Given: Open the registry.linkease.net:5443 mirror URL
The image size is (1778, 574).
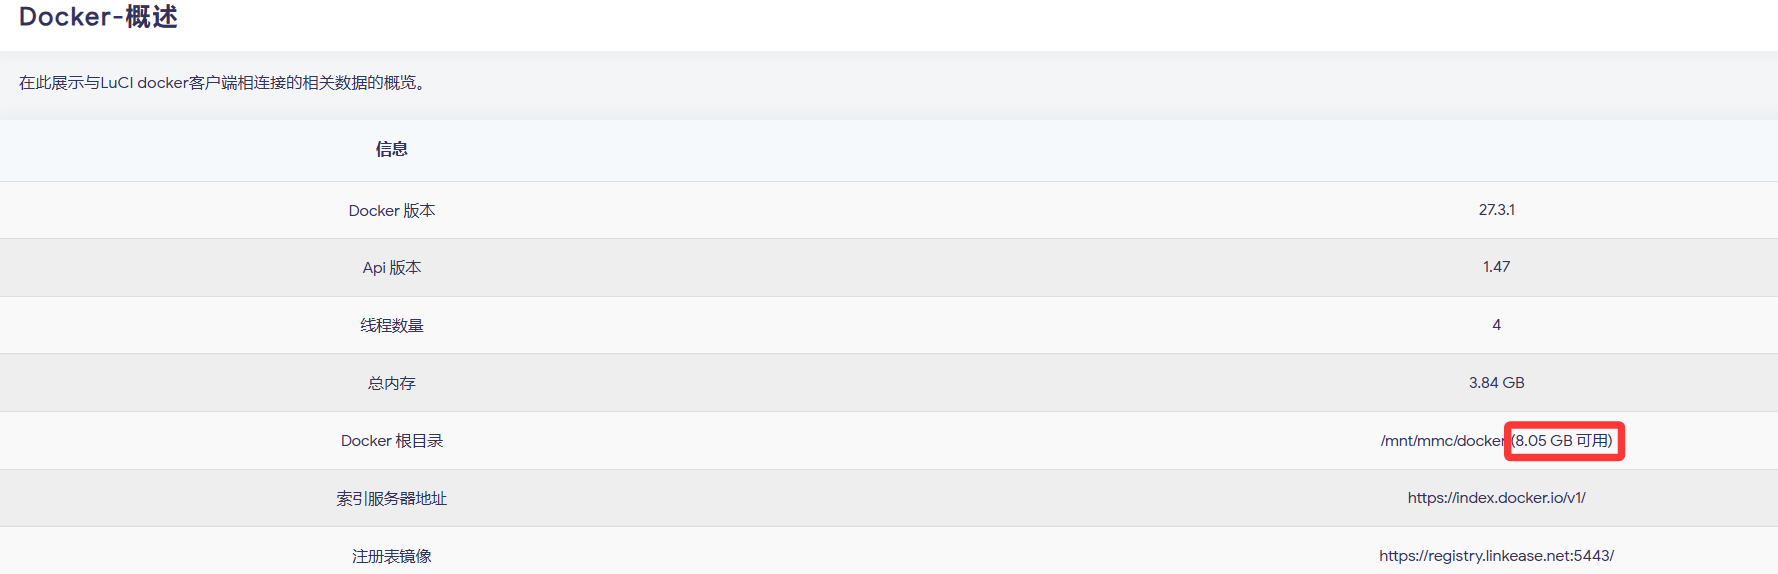Looking at the screenshot, I should click(1496, 556).
